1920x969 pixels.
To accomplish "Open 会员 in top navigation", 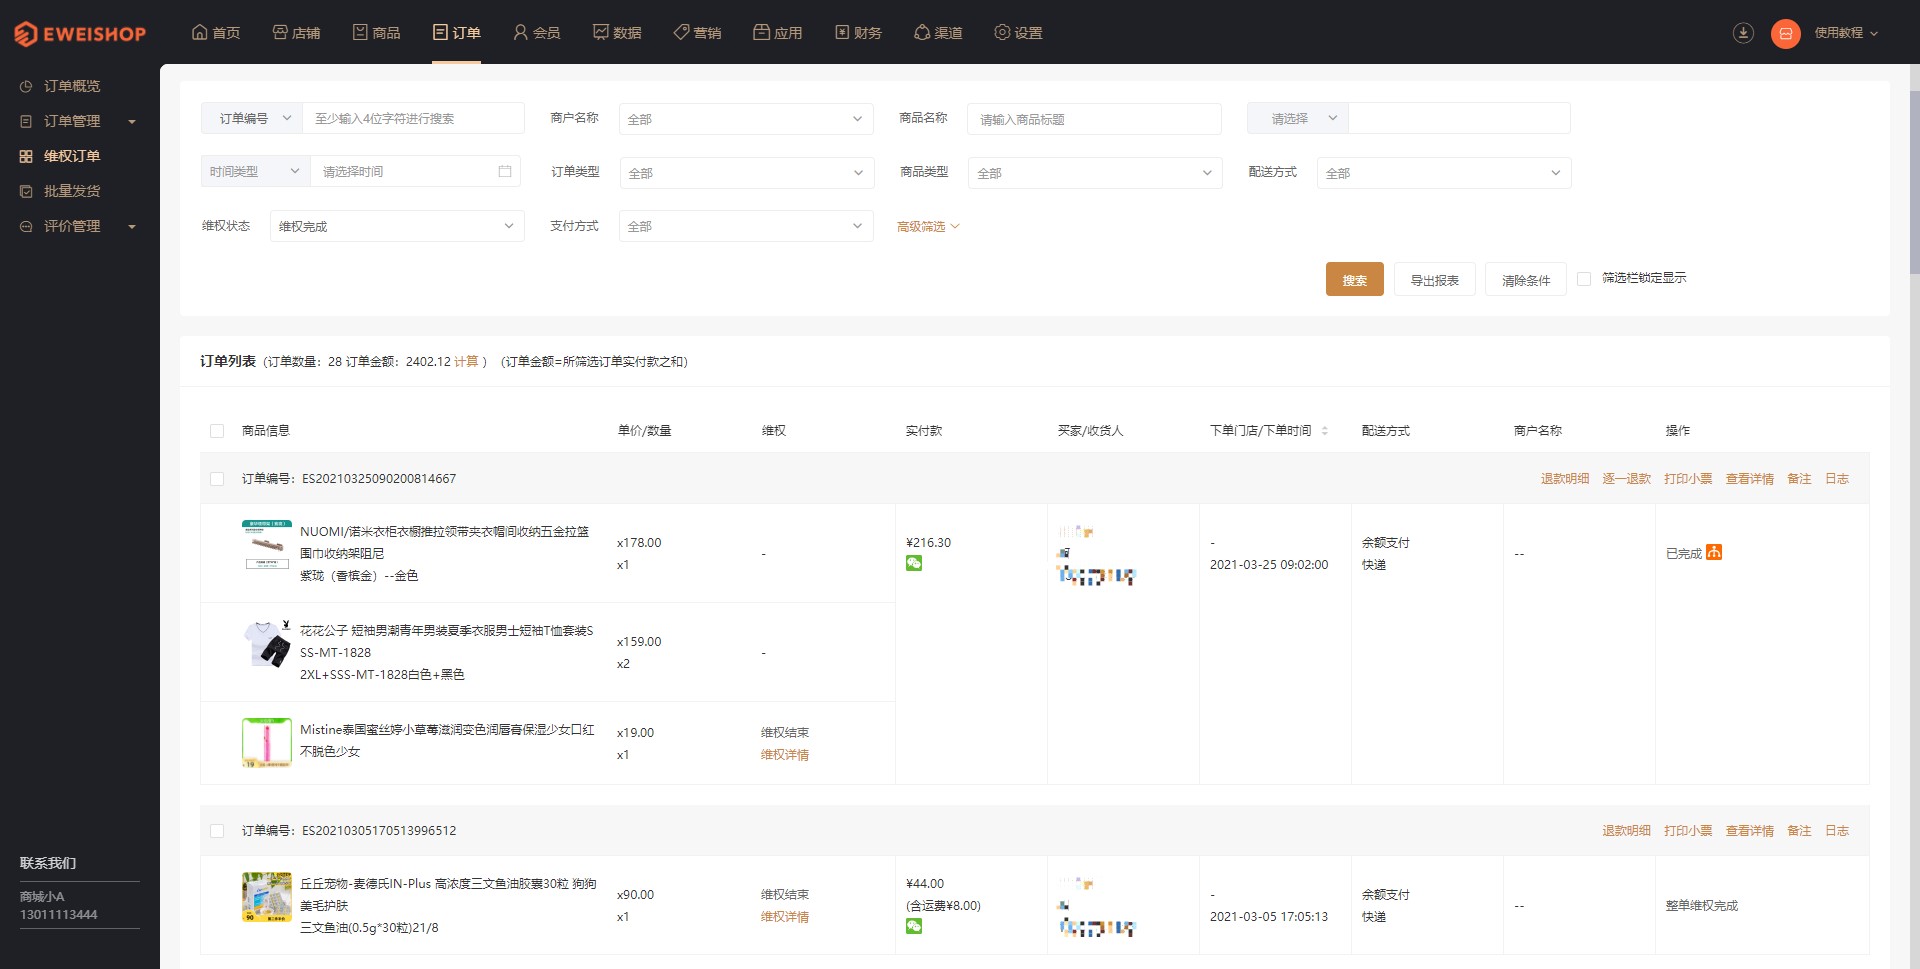I will 536,33.
